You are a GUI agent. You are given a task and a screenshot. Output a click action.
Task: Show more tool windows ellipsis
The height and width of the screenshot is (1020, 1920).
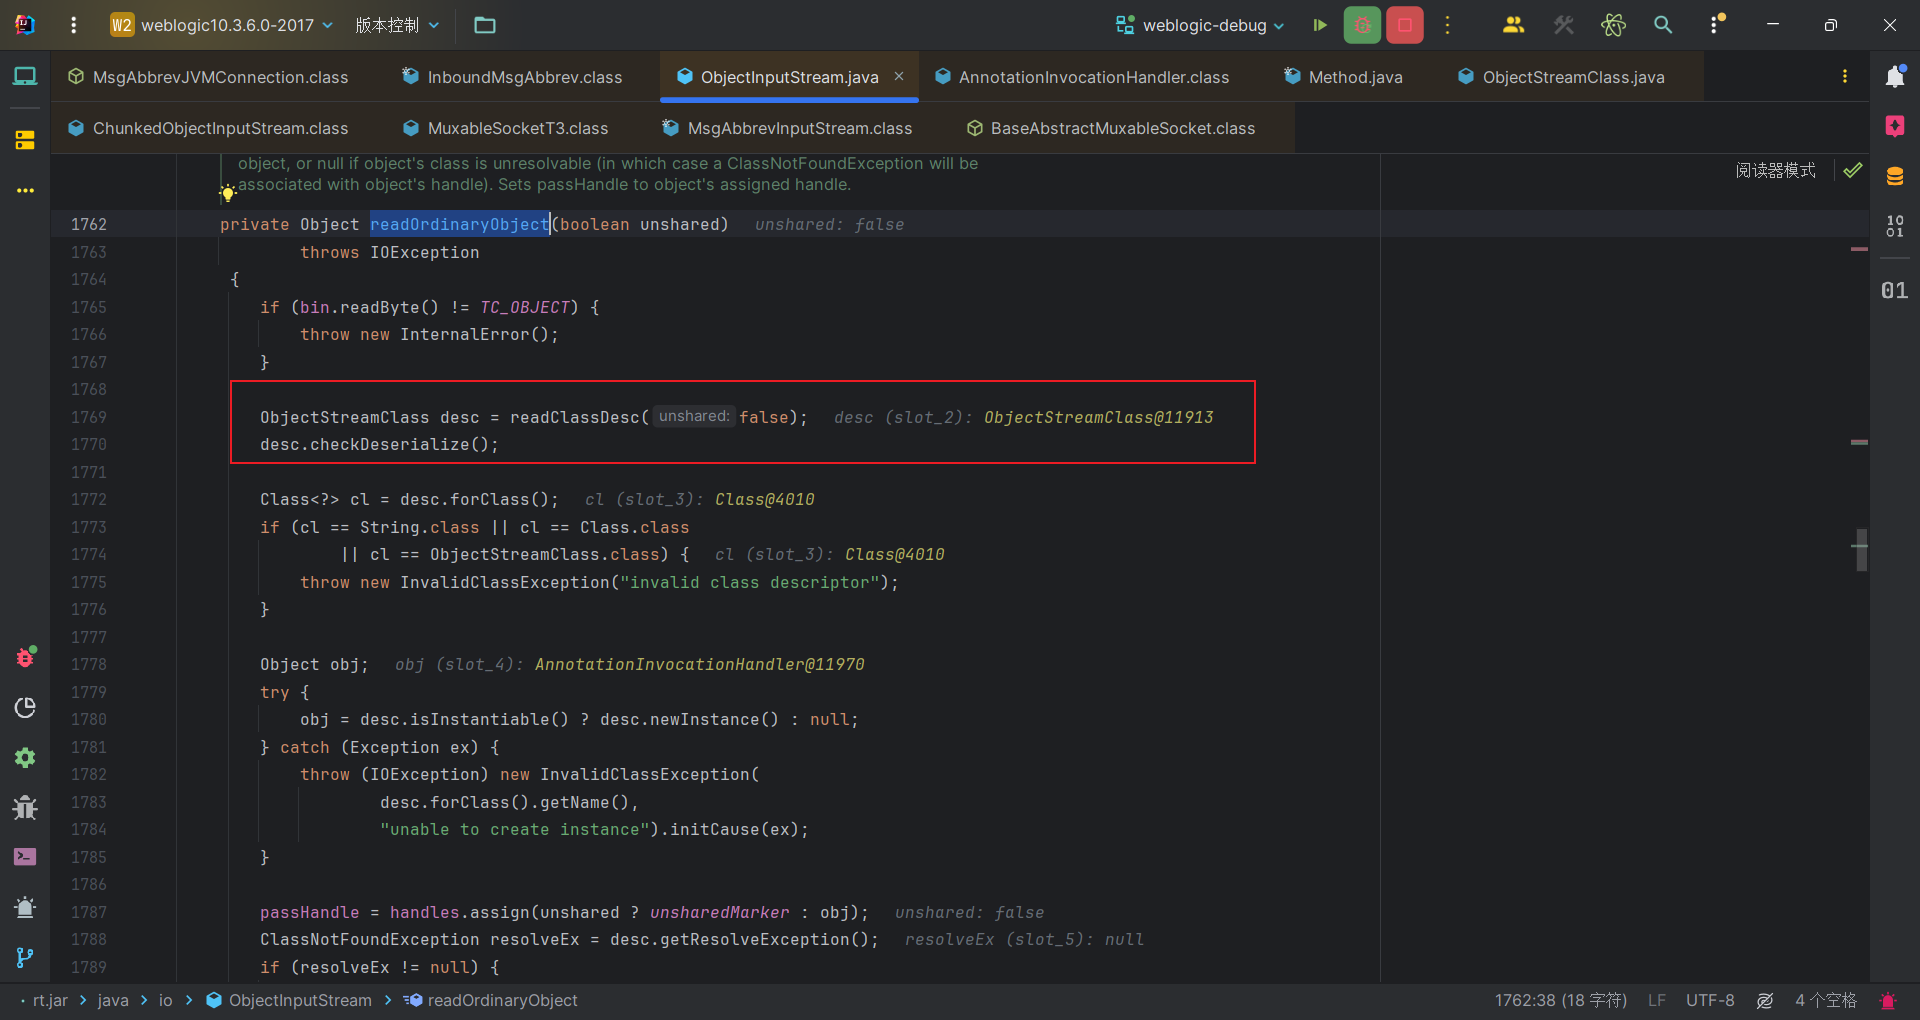coord(25,190)
